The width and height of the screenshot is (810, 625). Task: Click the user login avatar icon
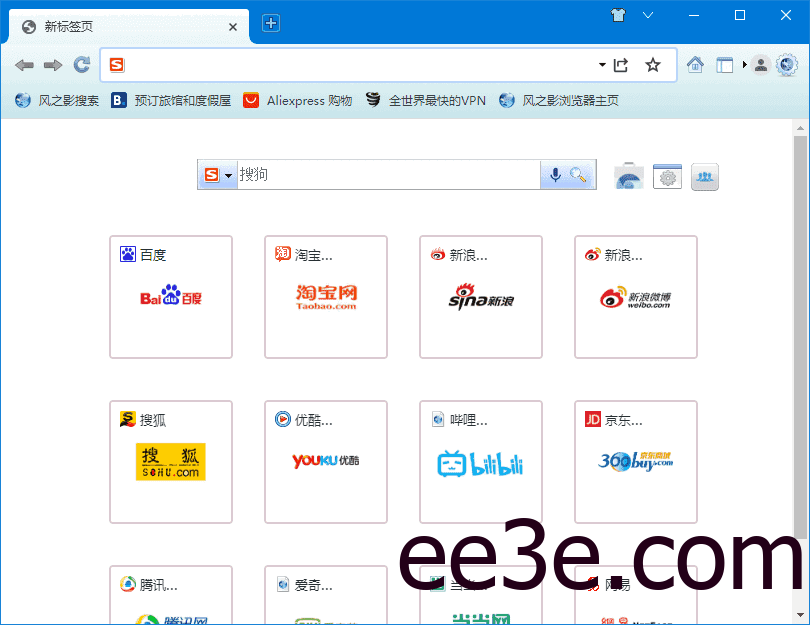[762, 64]
